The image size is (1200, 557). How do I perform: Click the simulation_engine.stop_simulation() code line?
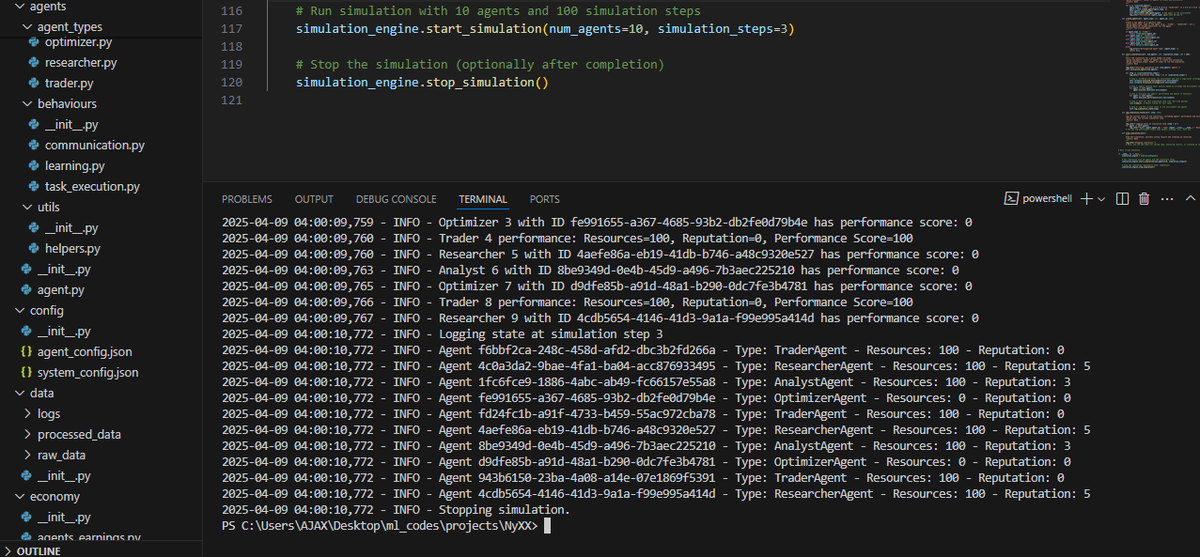point(422,82)
